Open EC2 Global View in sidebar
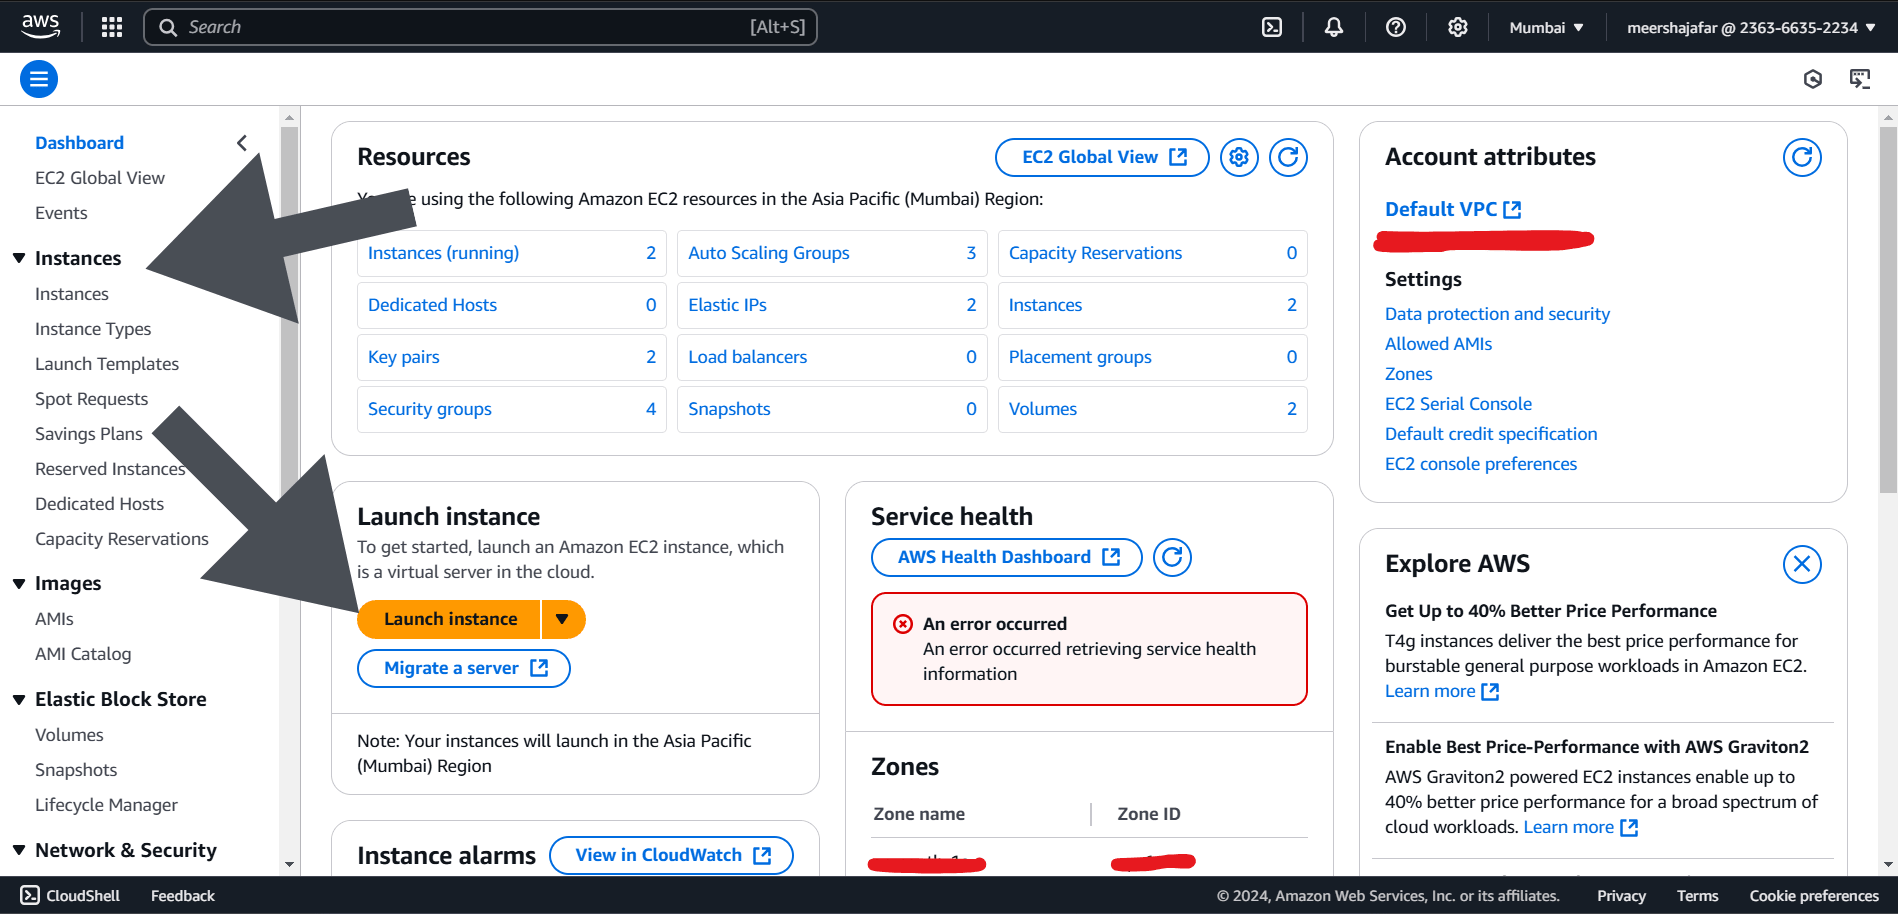This screenshot has width=1898, height=914. click(x=100, y=178)
